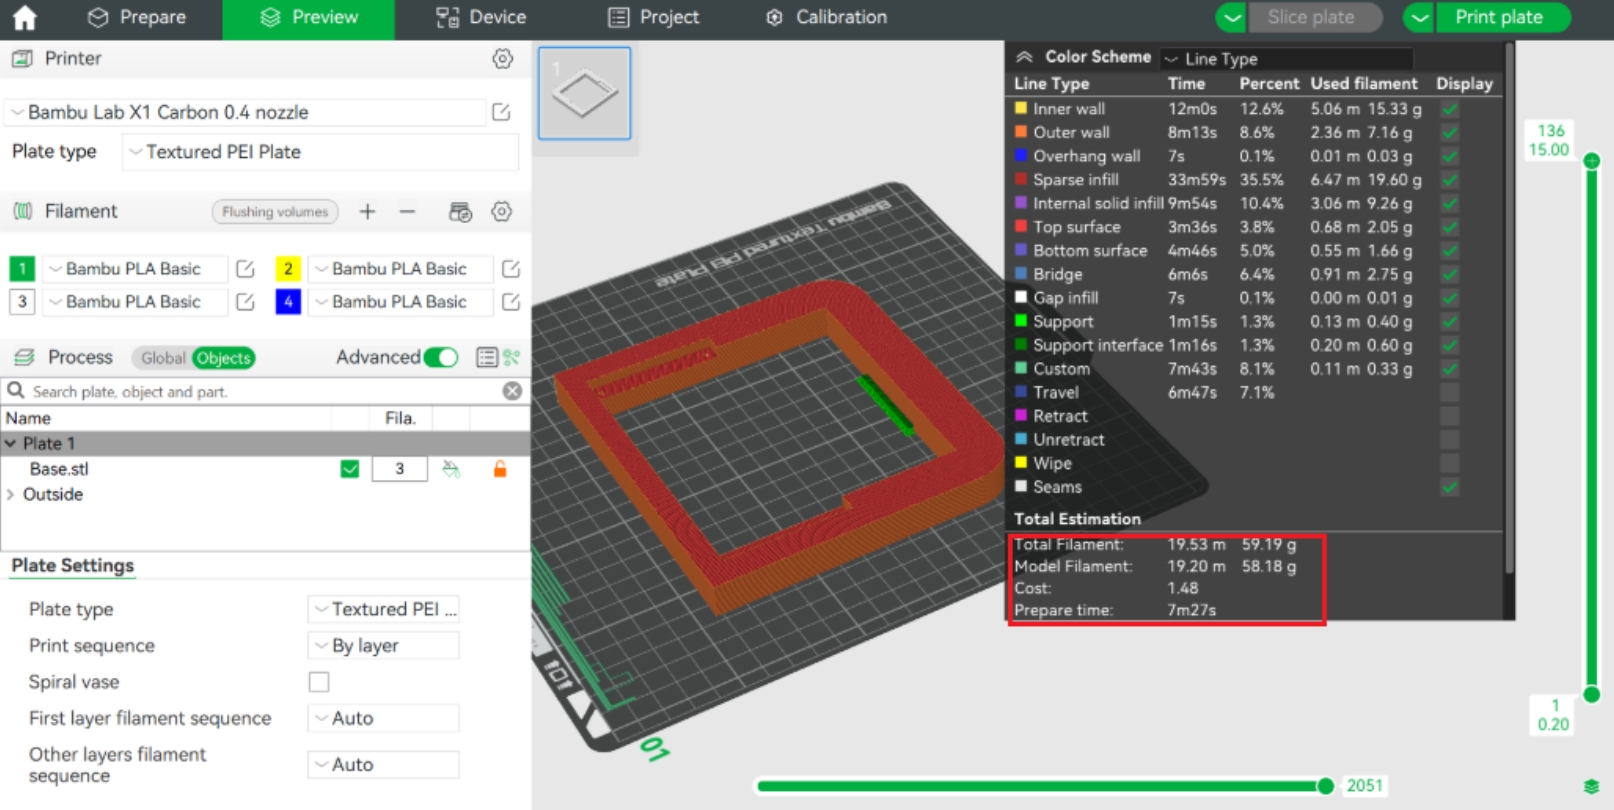
Task: Open the Device tab
Action: 481,17
